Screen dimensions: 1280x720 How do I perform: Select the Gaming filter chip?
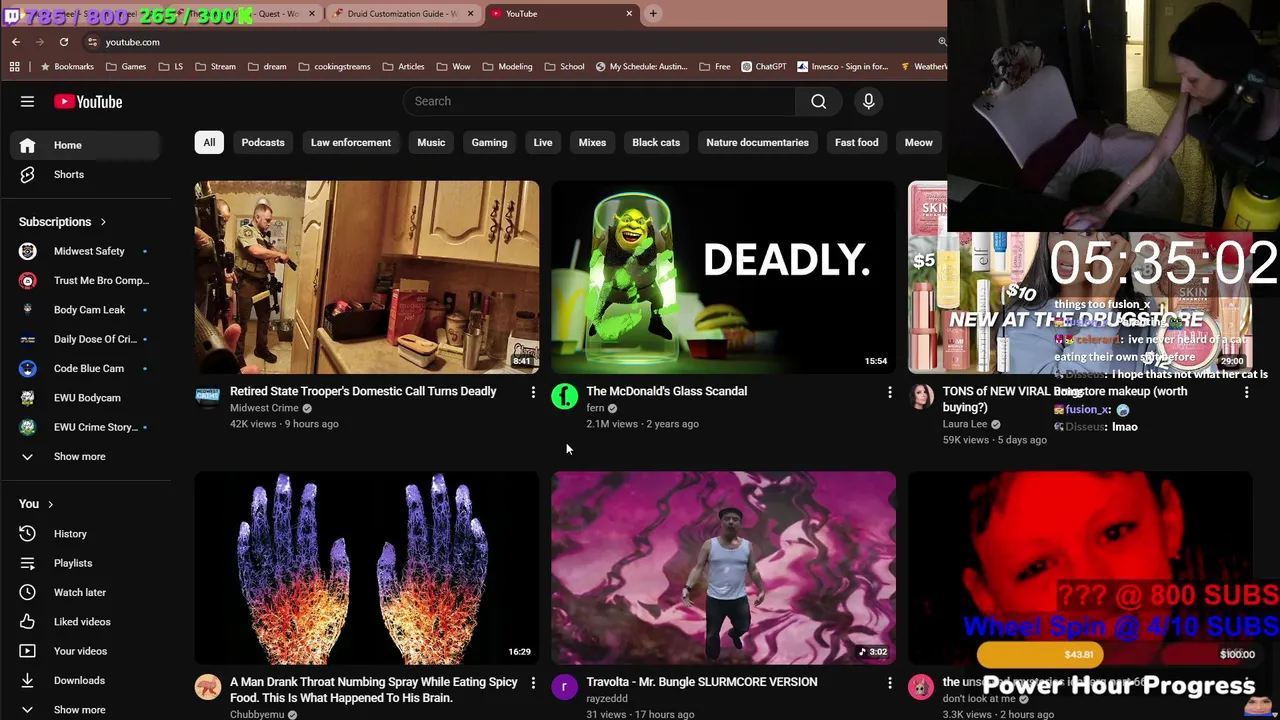489,142
